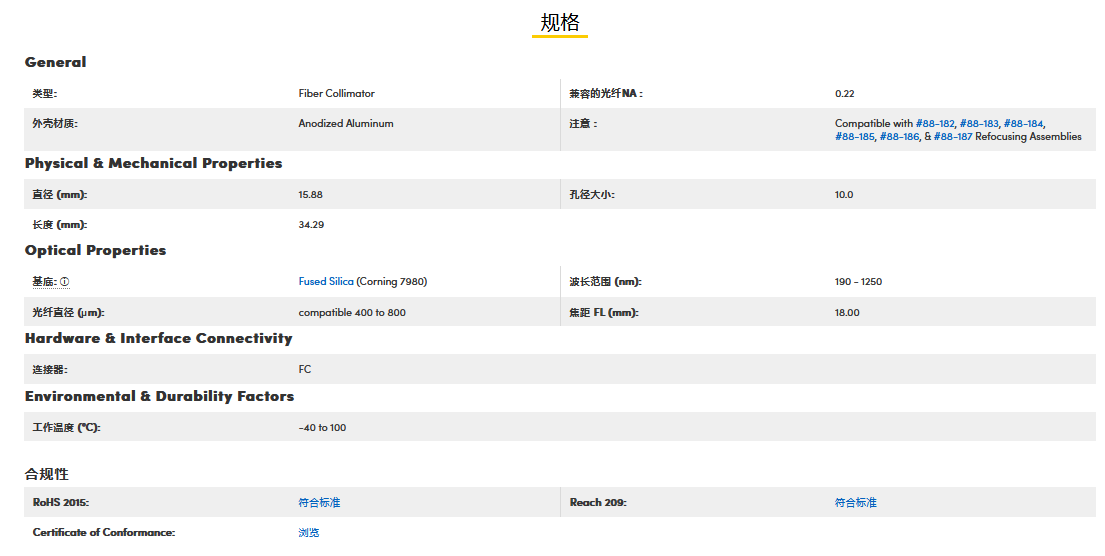Click Physical & Mechanical Properties heading
This screenshot has width=1105, height=556.
154,163
